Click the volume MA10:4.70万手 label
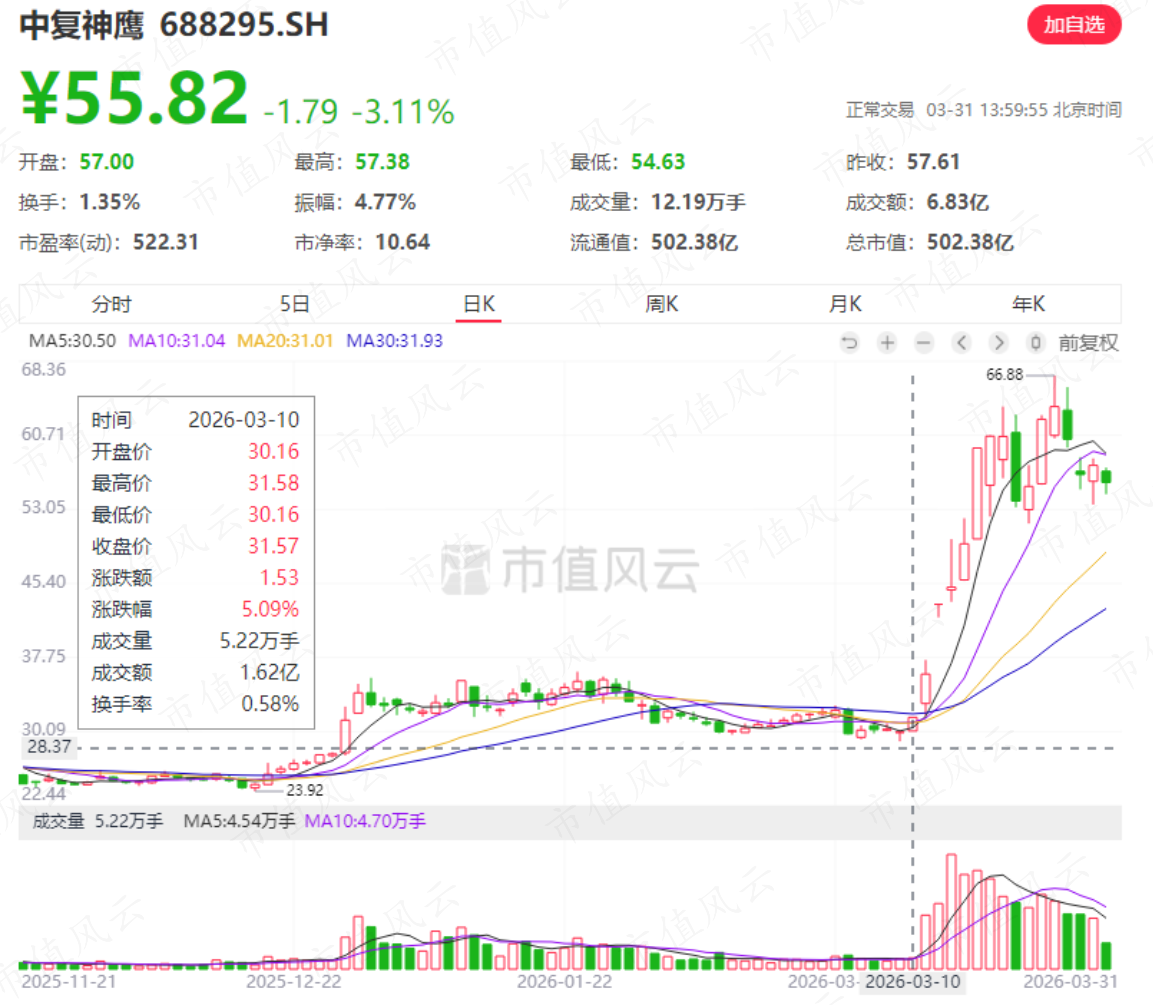 (365, 821)
